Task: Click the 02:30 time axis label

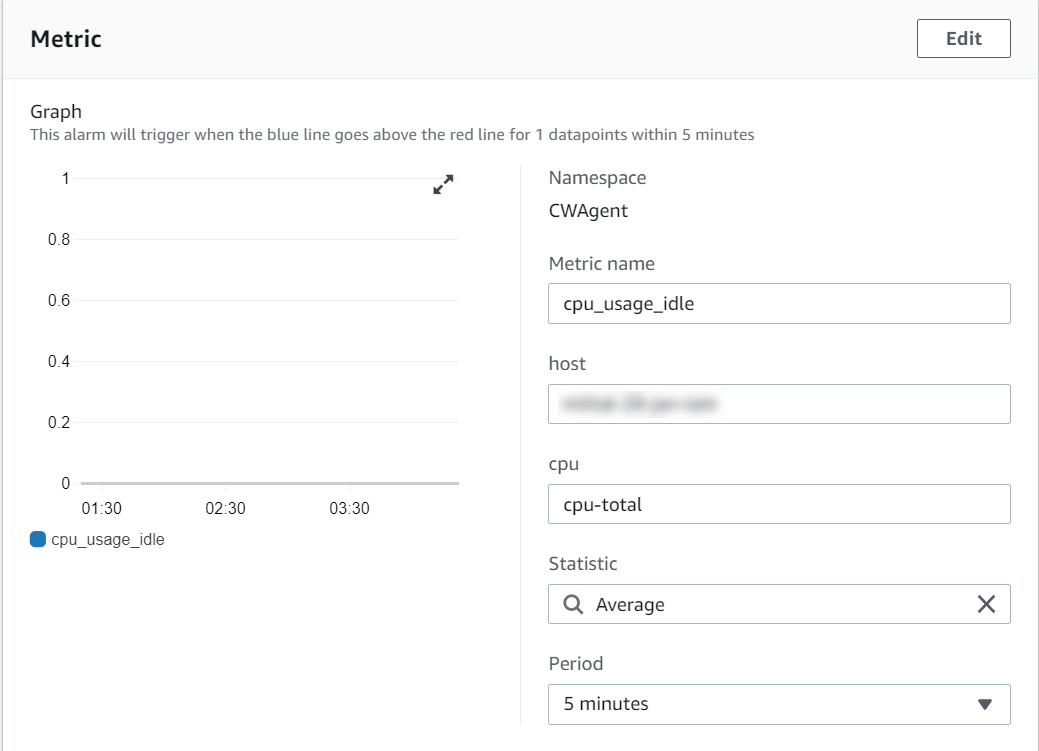Action: click(225, 508)
